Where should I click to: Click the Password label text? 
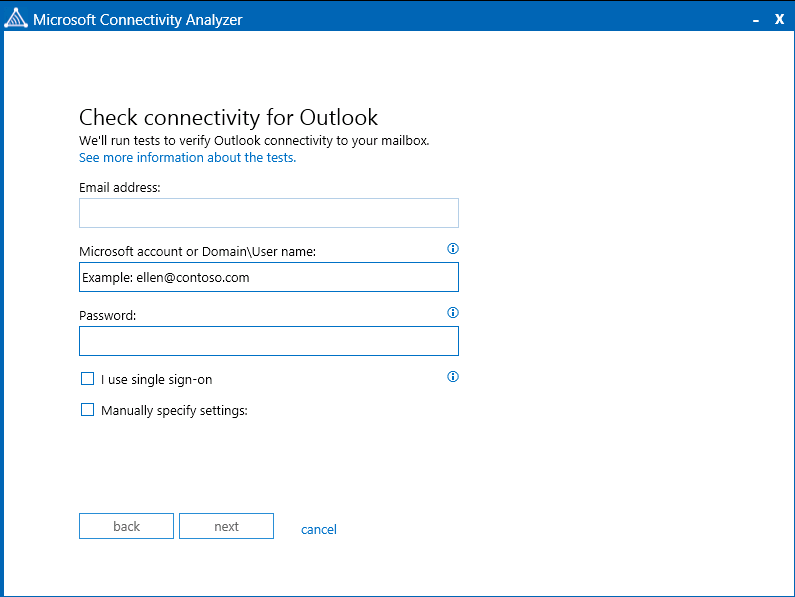107,315
